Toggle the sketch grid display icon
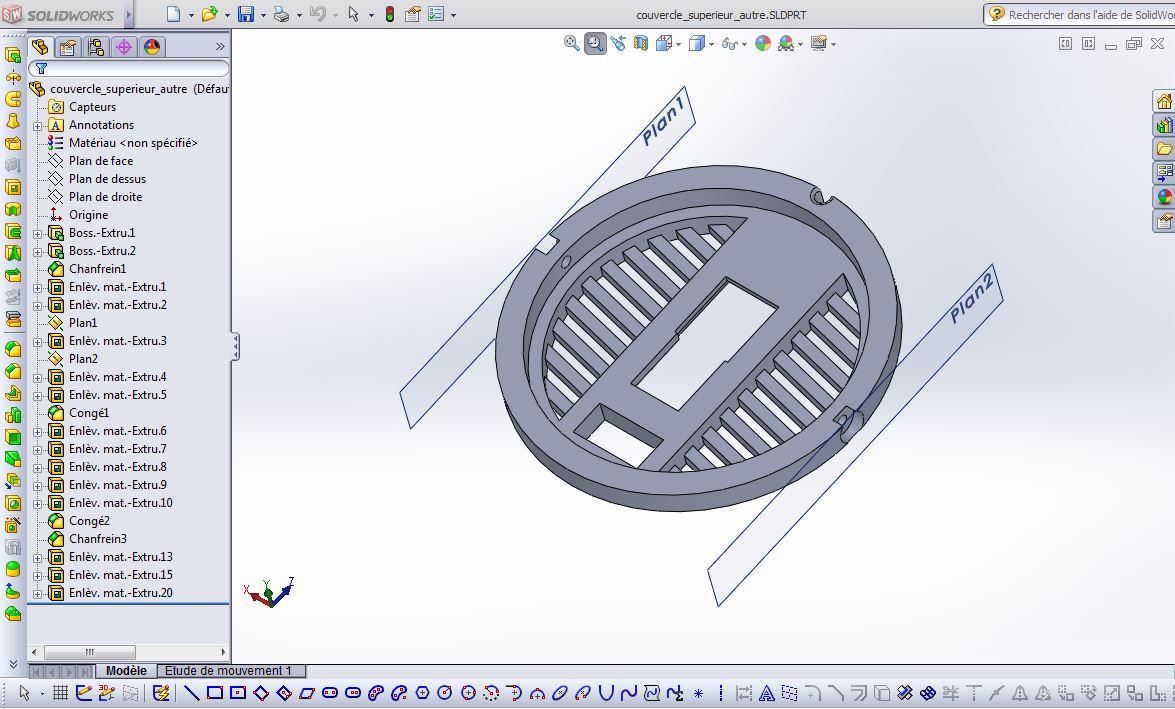The width and height of the screenshot is (1175, 709). [x=61, y=693]
